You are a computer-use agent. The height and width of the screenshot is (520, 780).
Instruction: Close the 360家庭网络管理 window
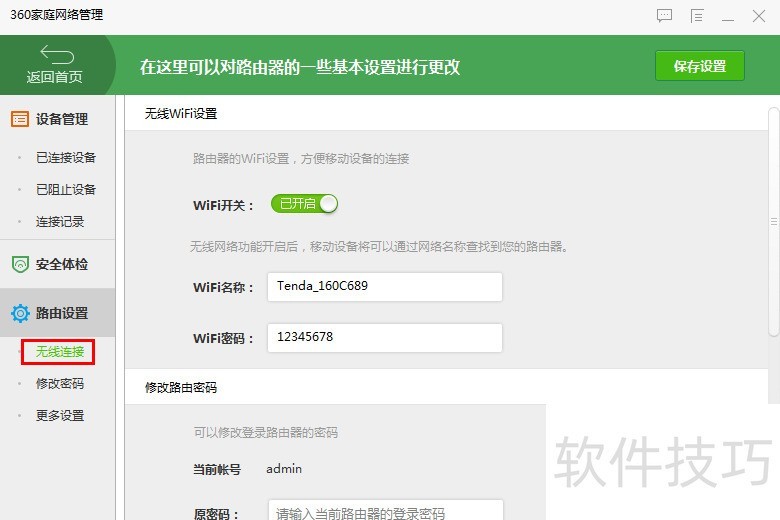tap(759, 16)
